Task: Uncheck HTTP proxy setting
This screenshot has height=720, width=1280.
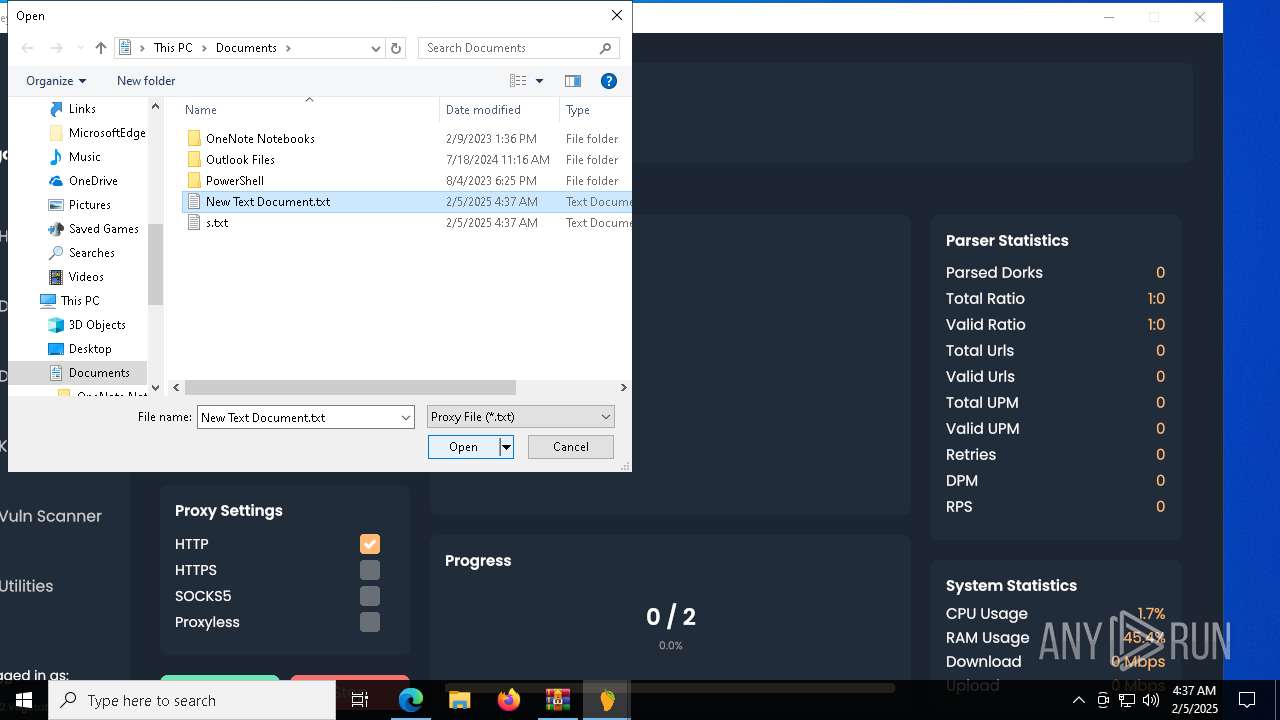Action: click(370, 544)
